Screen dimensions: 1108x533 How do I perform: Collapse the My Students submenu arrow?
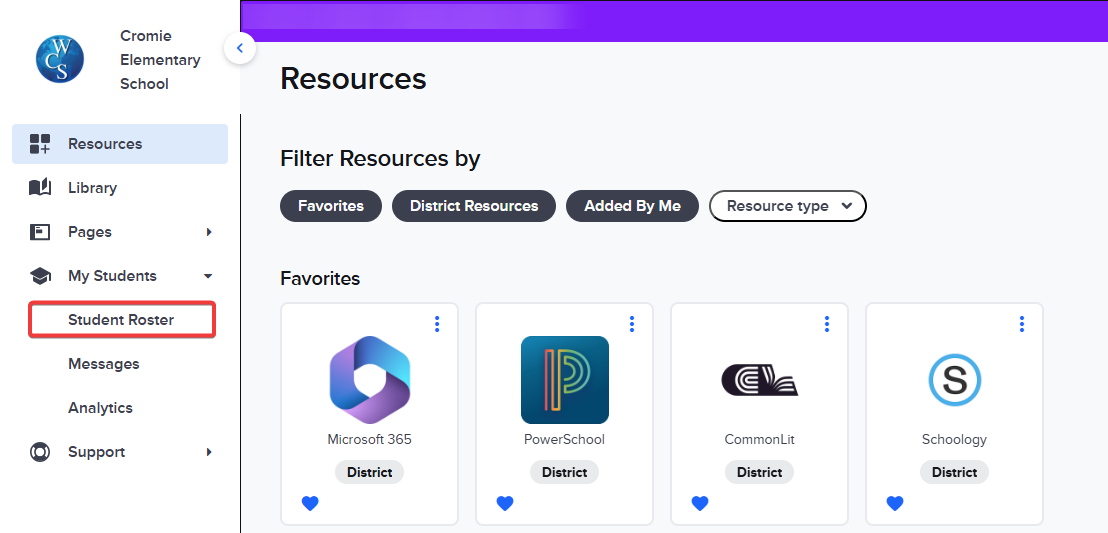coord(208,276)
